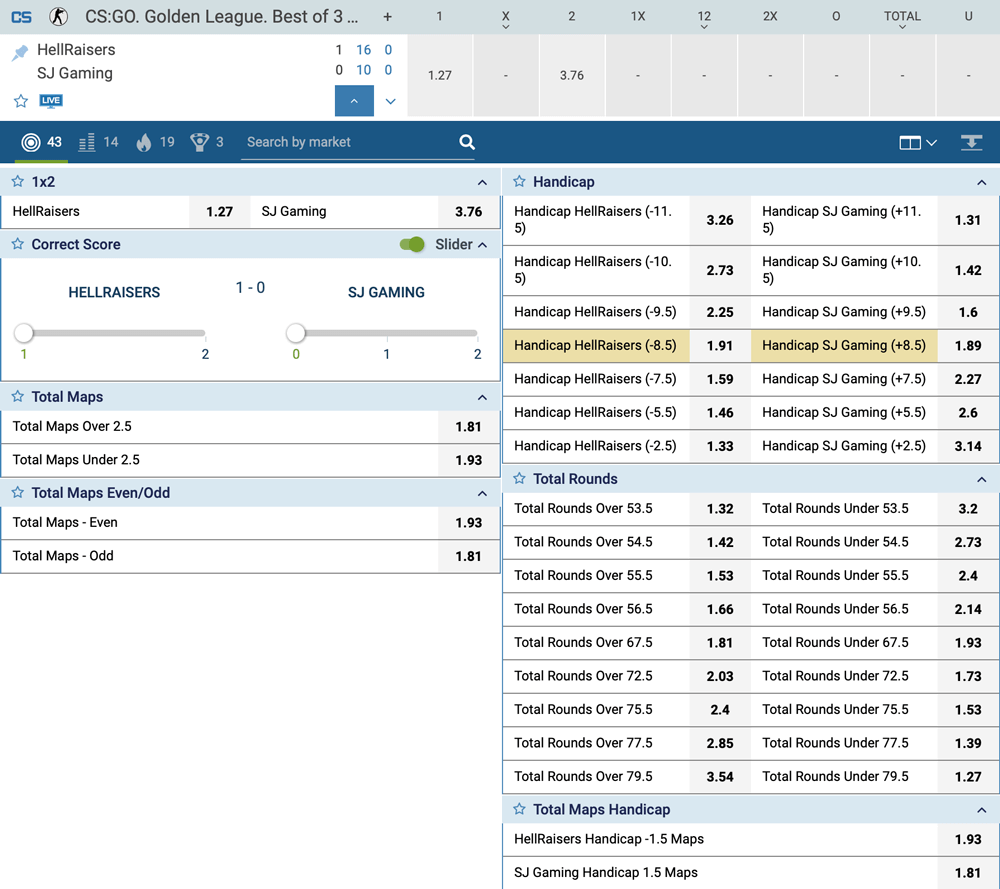
Task: Open the trophy tab showing 3
Action: tap(207, 142)
